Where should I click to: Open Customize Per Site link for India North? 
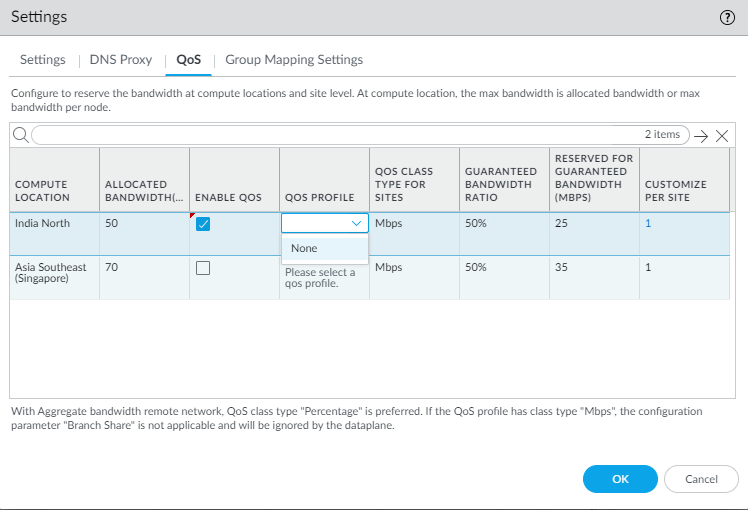(648, 224)
